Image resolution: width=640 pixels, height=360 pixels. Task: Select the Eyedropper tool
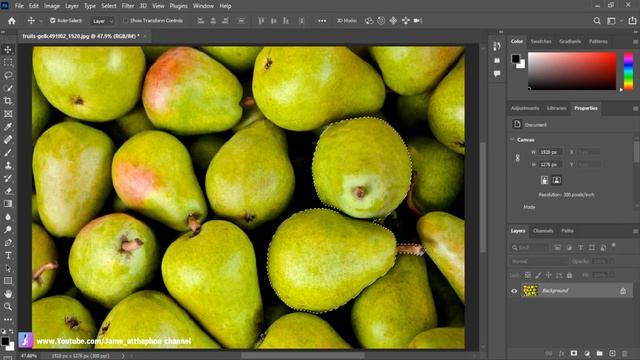click(8, 127)
